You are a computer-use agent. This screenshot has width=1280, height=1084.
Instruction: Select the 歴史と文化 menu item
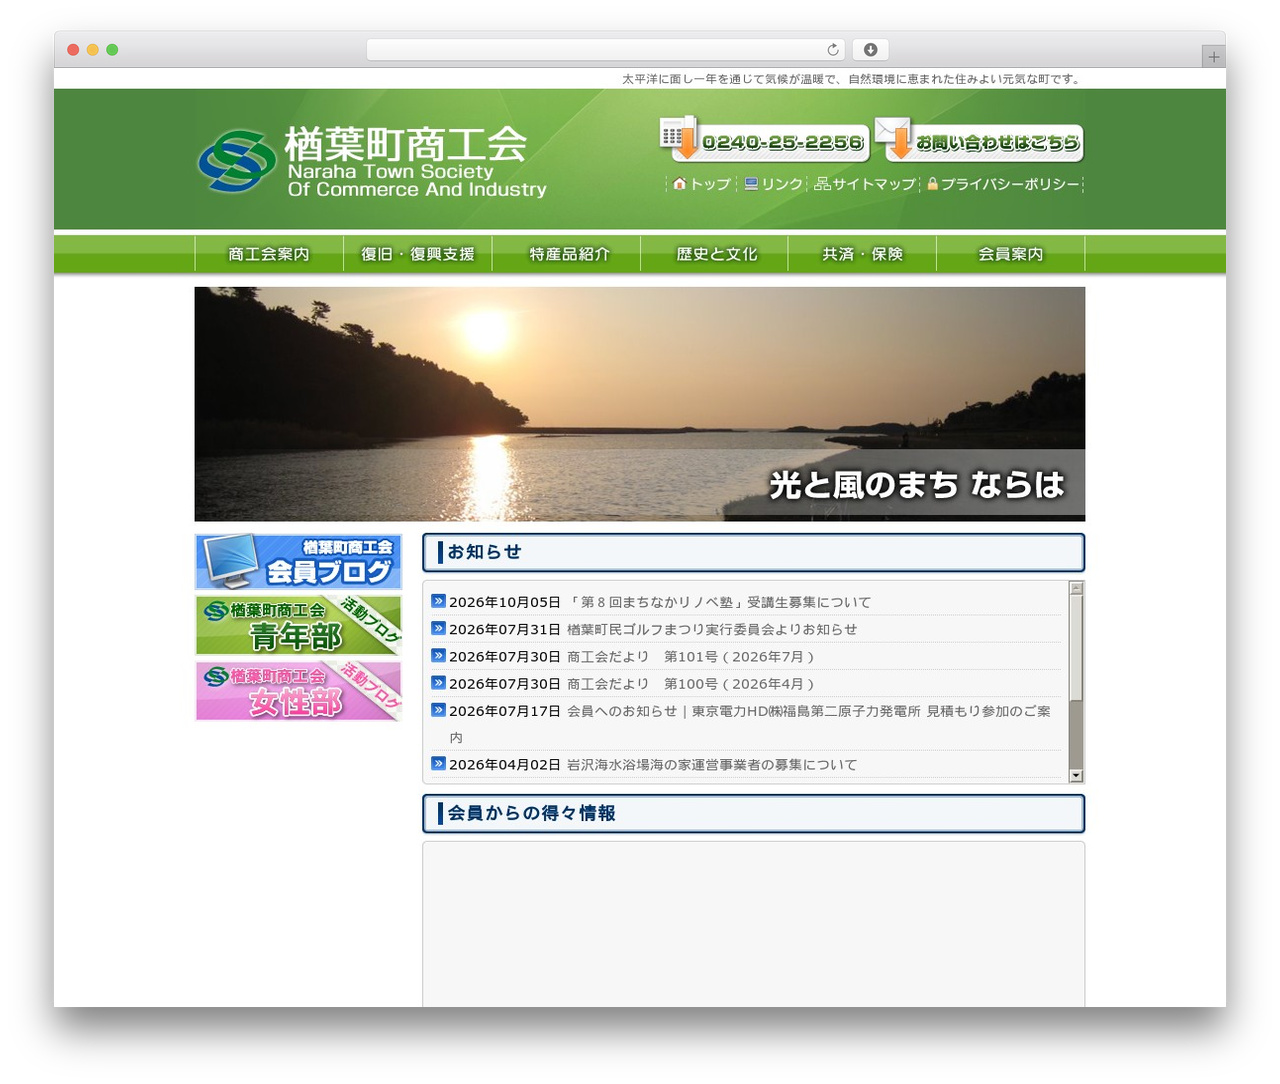714,254
